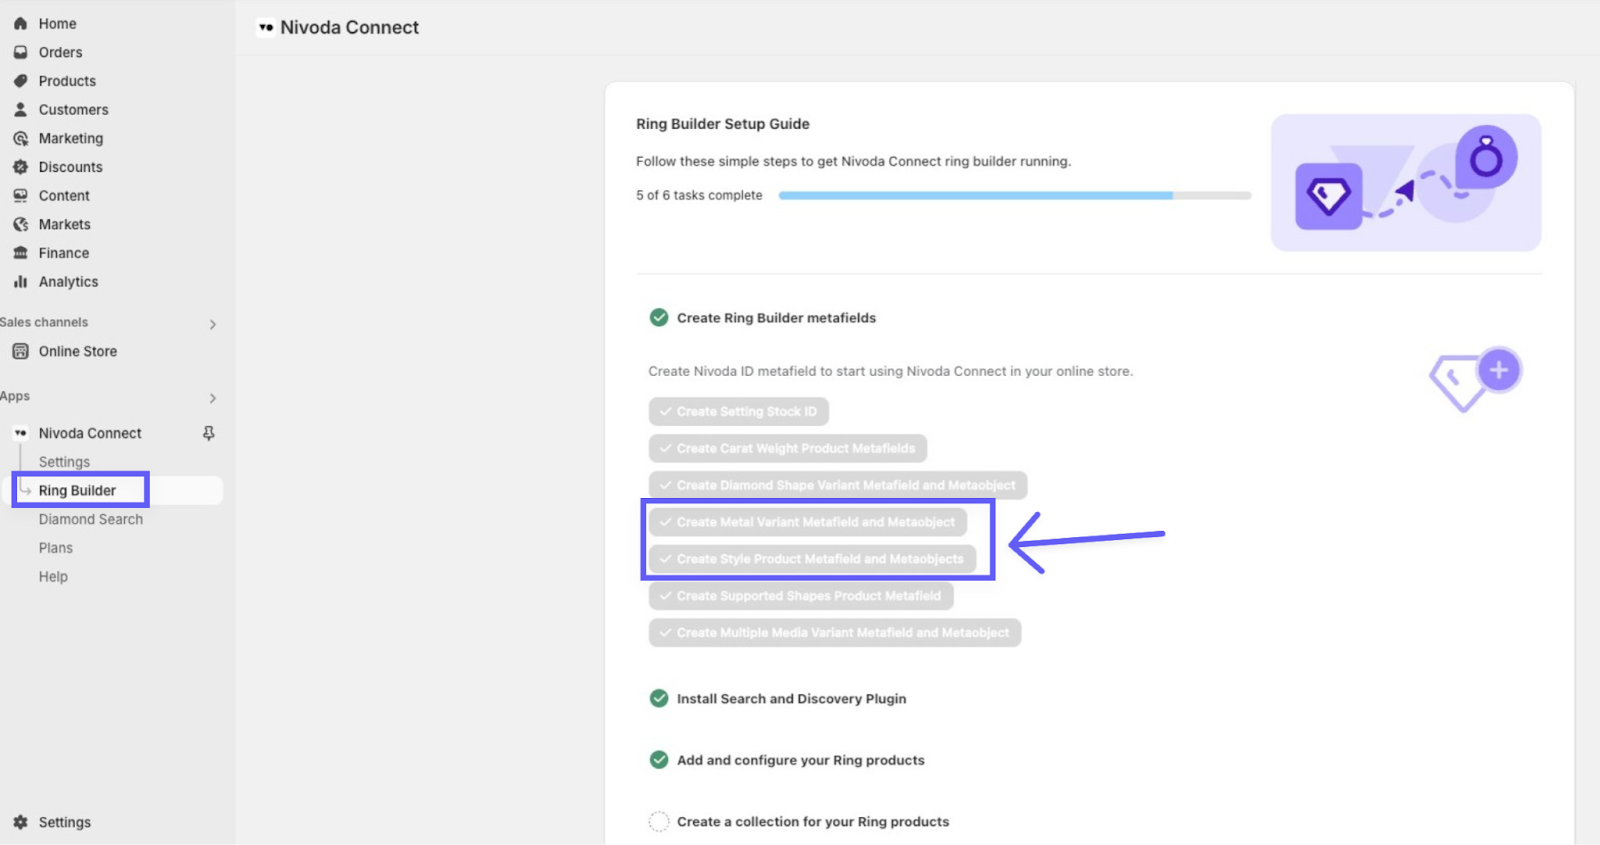Open the Analytics section
This screenshot has width=1600, height=845.
click(68, 282)
